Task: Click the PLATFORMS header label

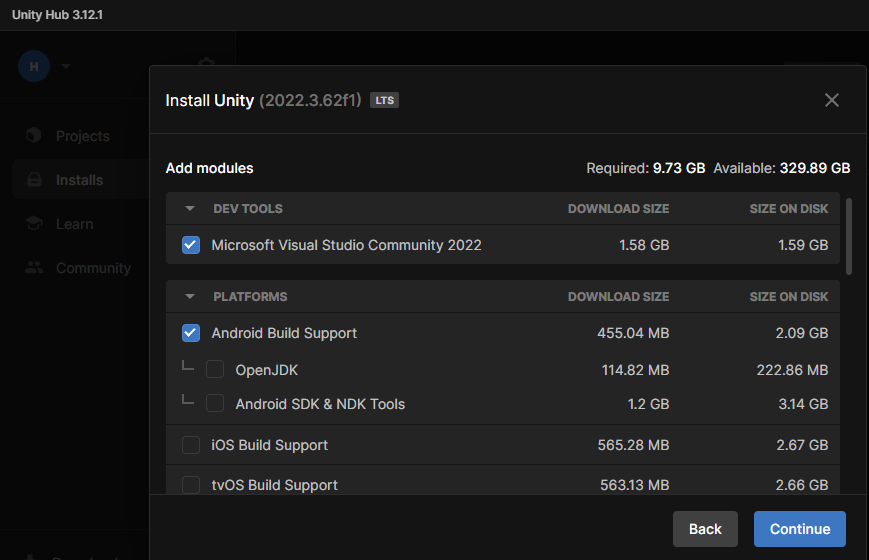Action: click(x=250, y=297)
